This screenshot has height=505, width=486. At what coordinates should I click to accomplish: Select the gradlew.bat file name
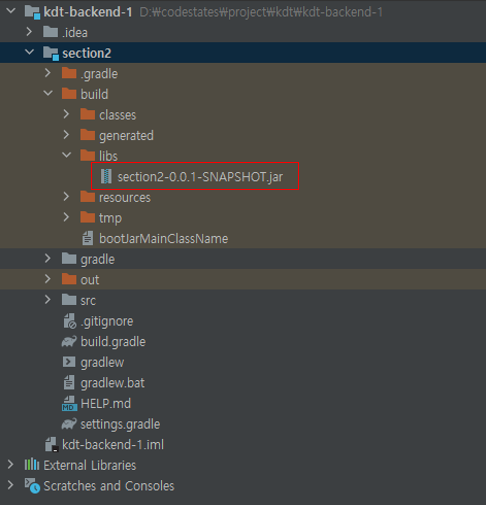point(112,383)
